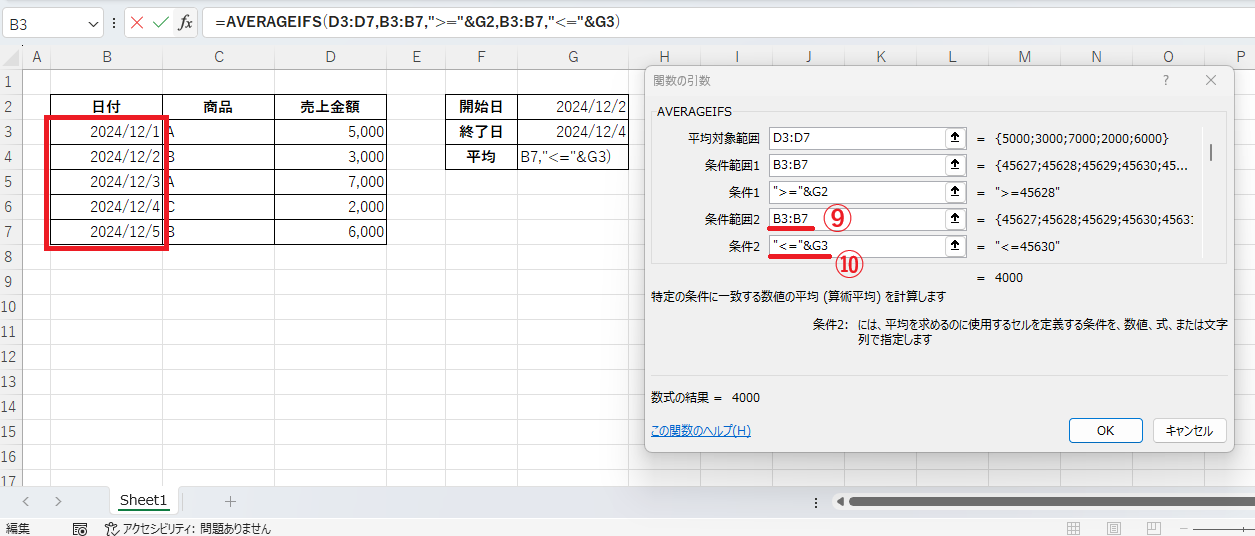This screenshot has height=536, width=1255.
Task: Click the horizontal sheet scrollbar
Action: [x=1040, y=501]
